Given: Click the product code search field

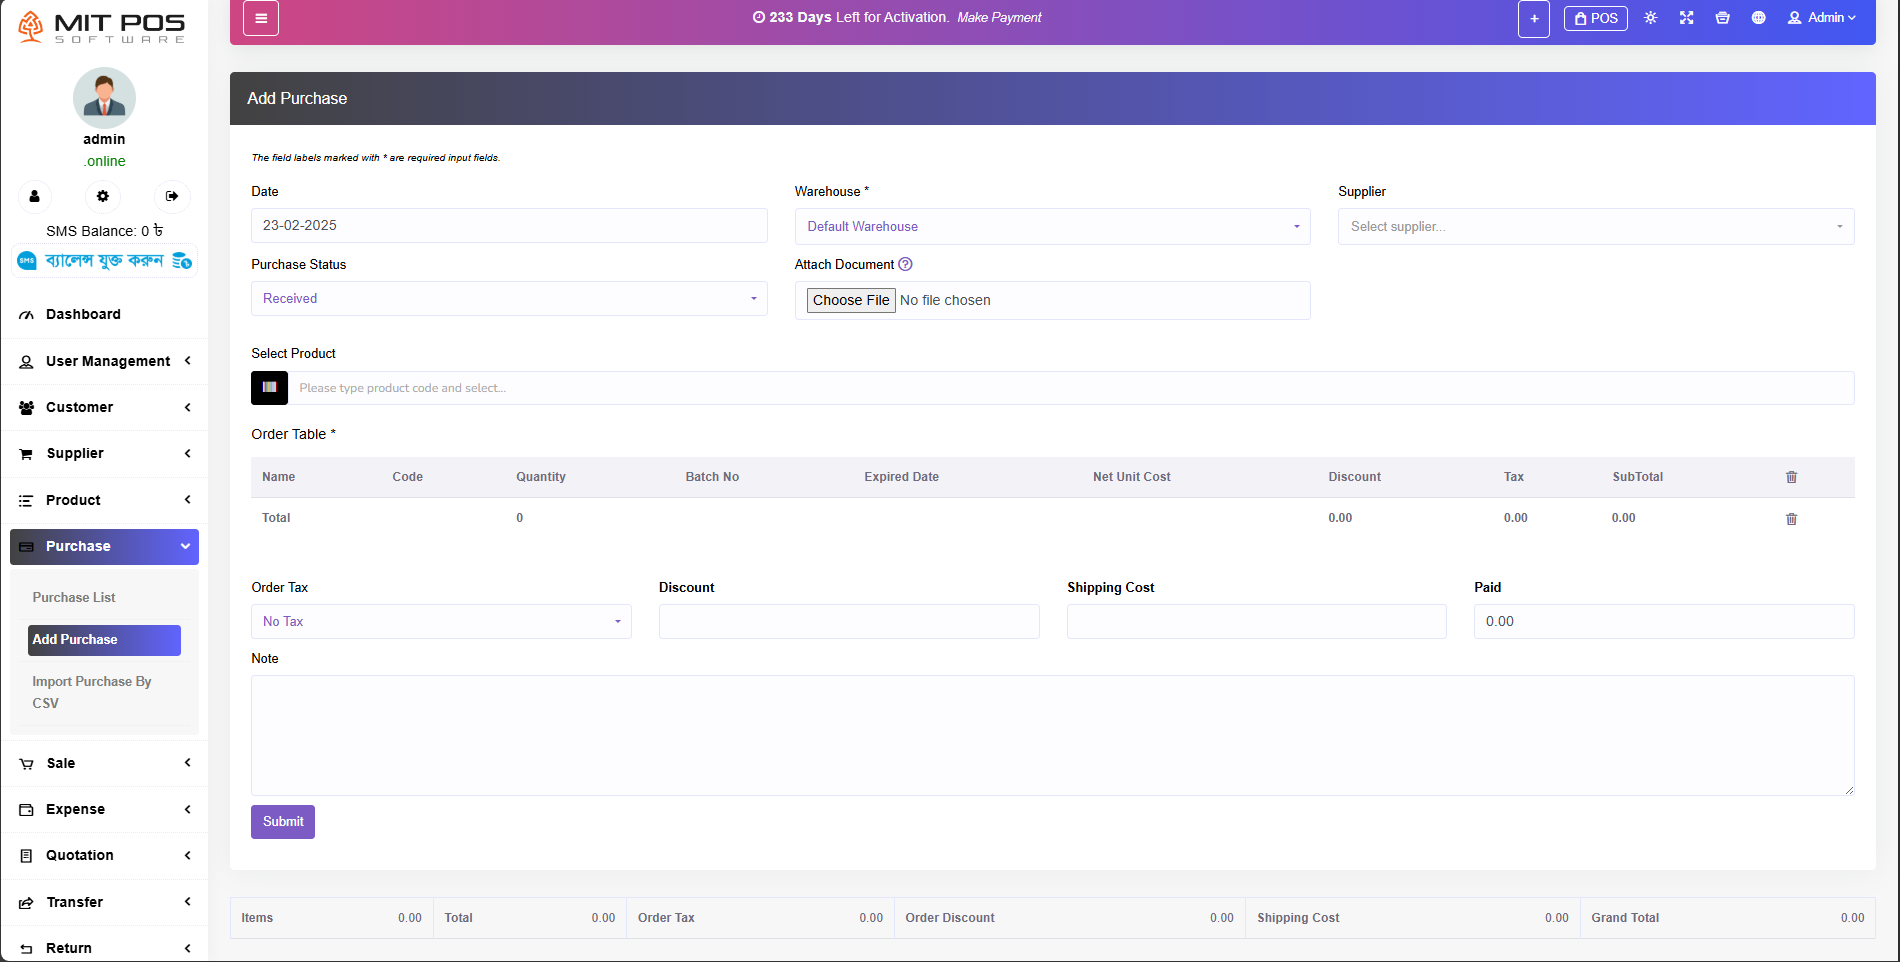Looking at the screenshot, I should coord(1070,388).
